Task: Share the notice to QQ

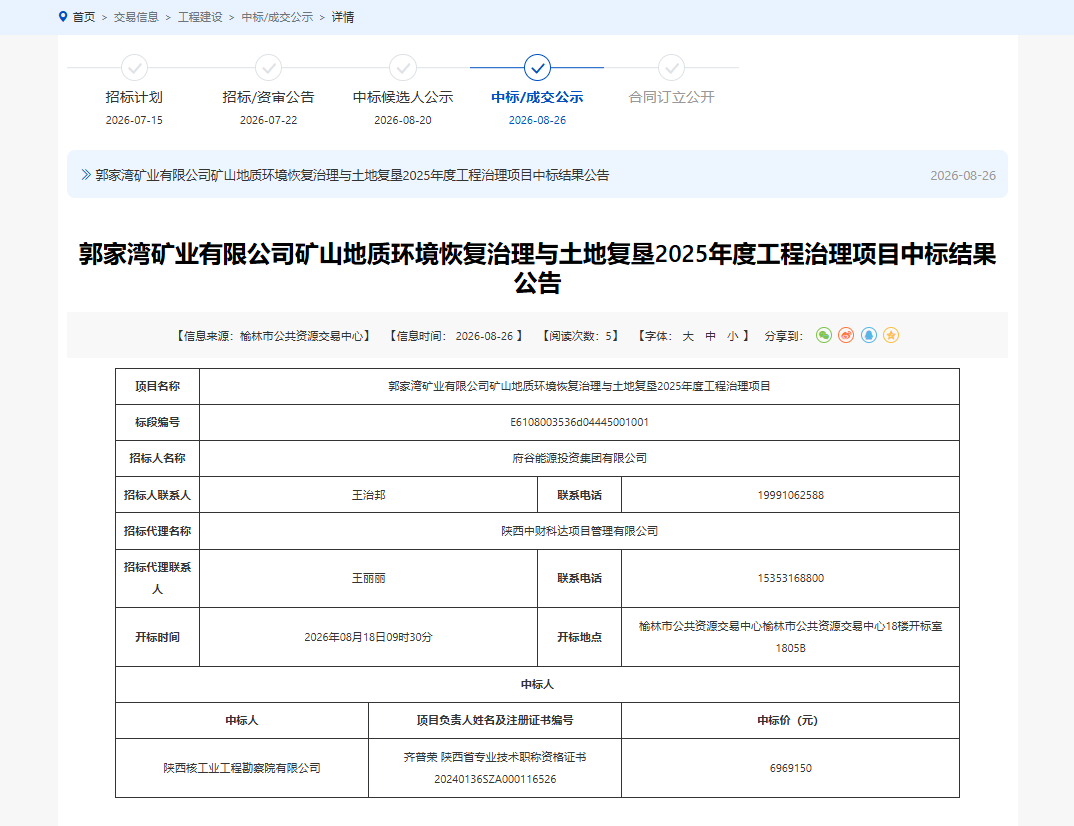Action: (869, 336)
